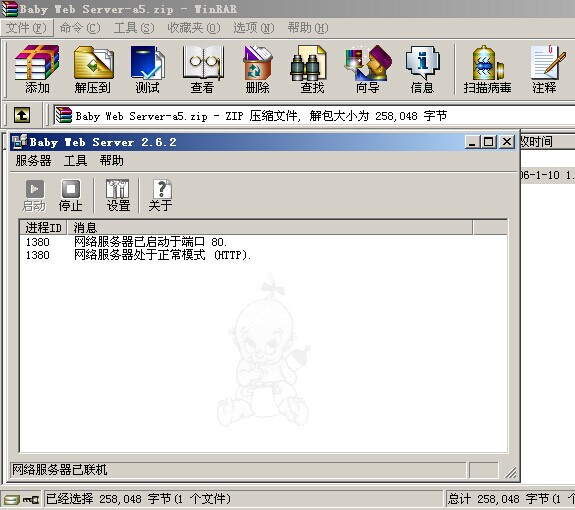575x510 pixels.
Task: Click the WinRAR archive path field
Action: click(x=314, y=116)
